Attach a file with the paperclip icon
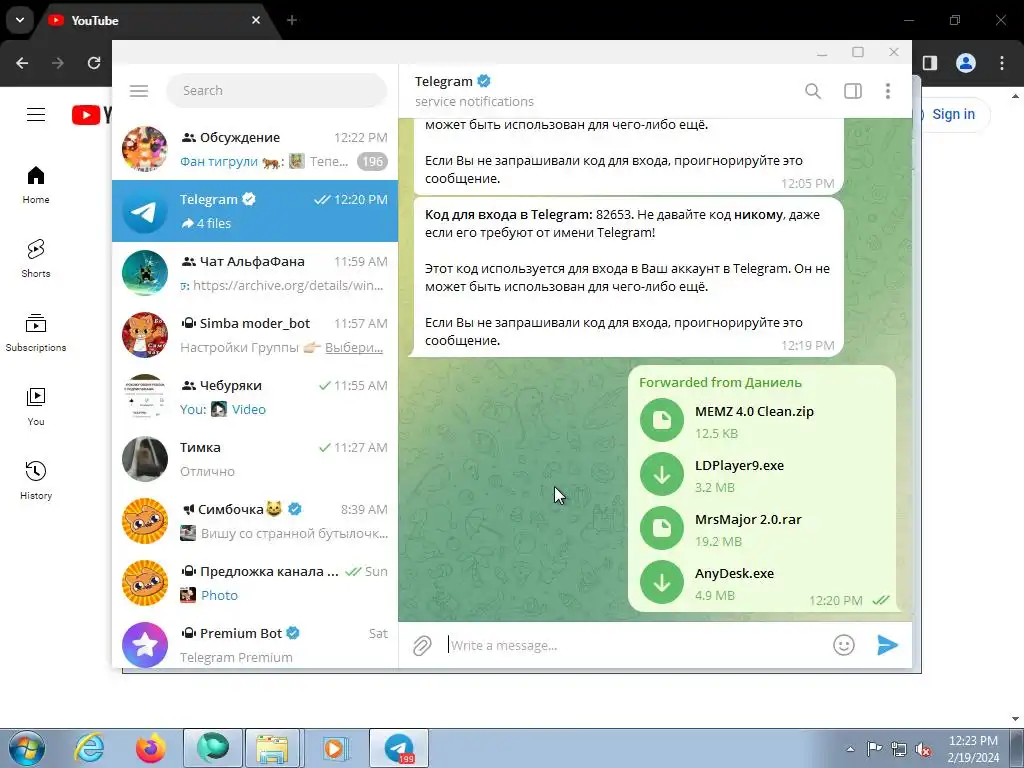Screen dimensions: 1024x768 [422, 645]
